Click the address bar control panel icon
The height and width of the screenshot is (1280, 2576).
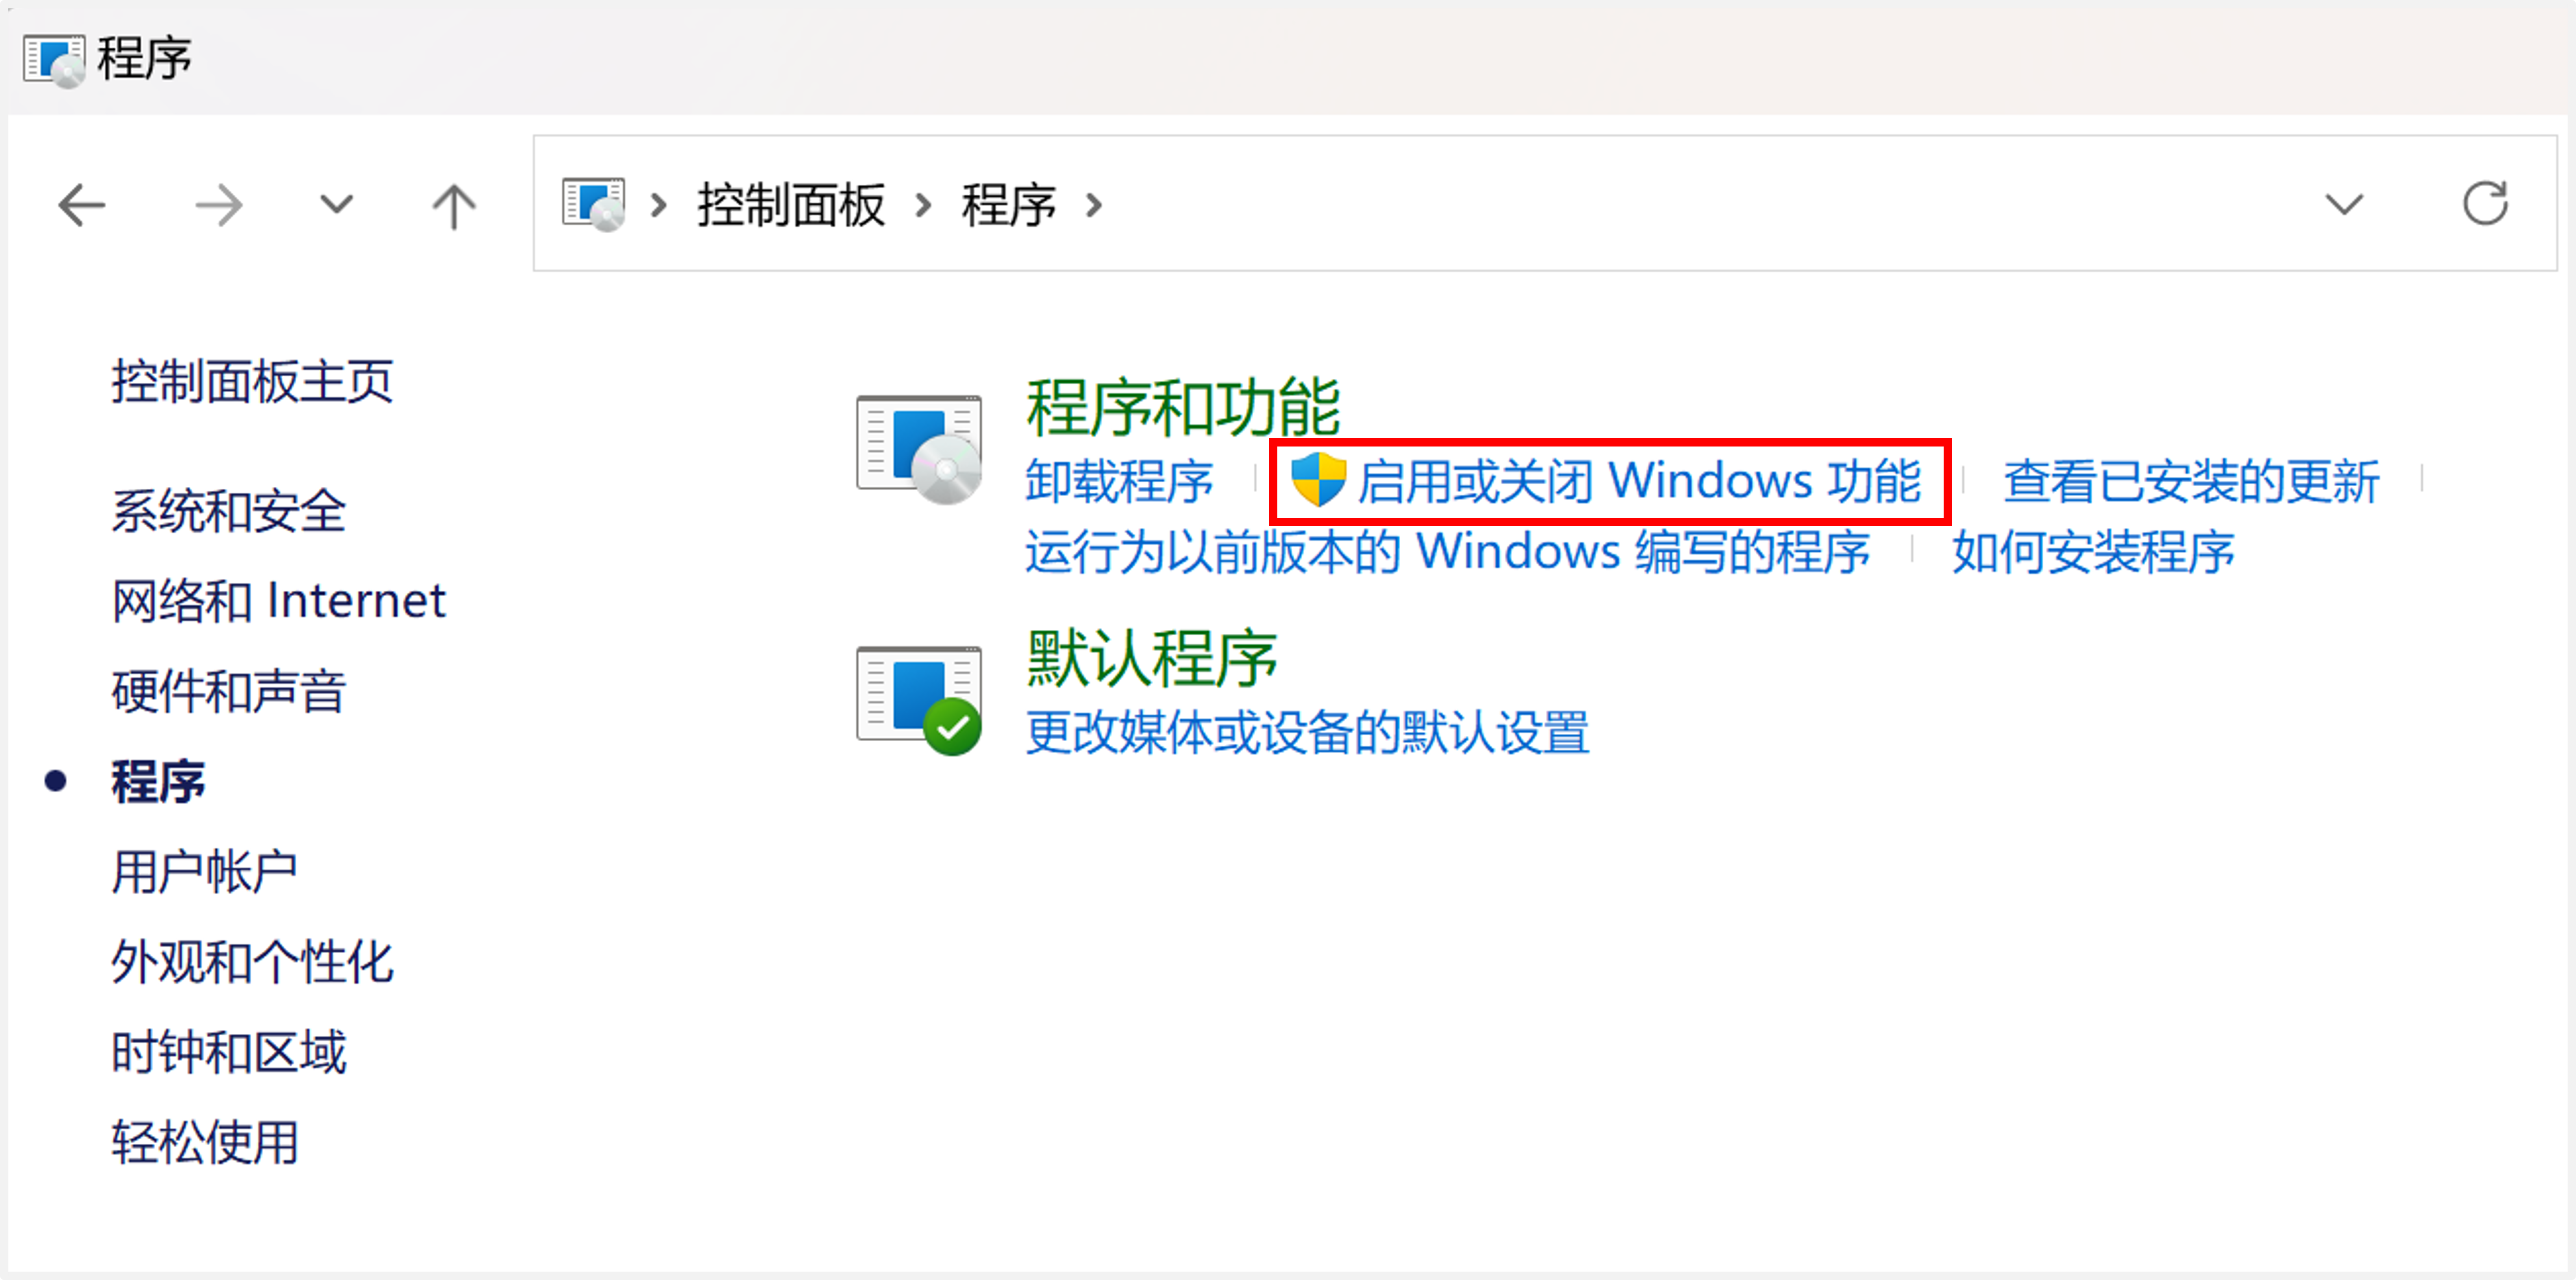click(x=594, y=204)
